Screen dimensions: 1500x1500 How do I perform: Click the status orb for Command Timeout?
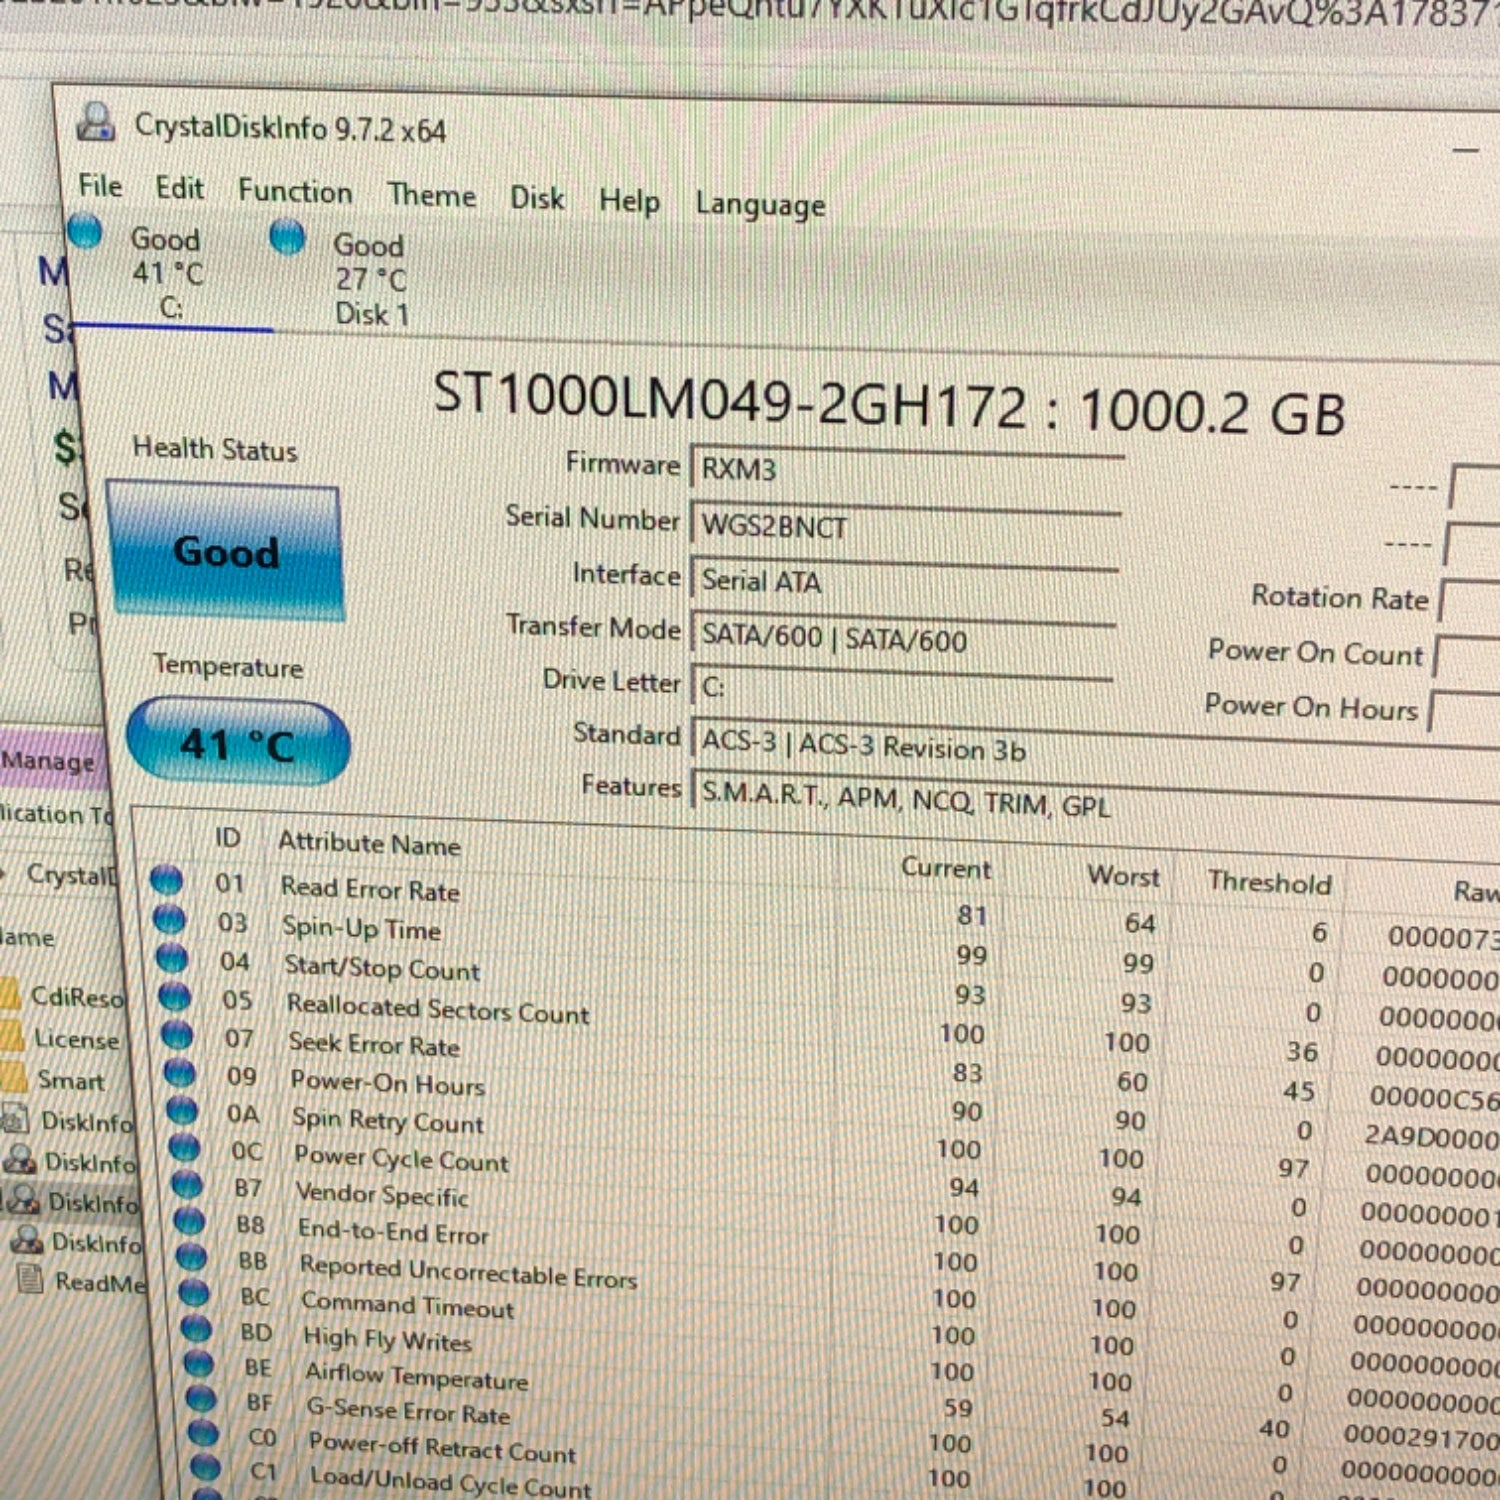[194, 1292]
